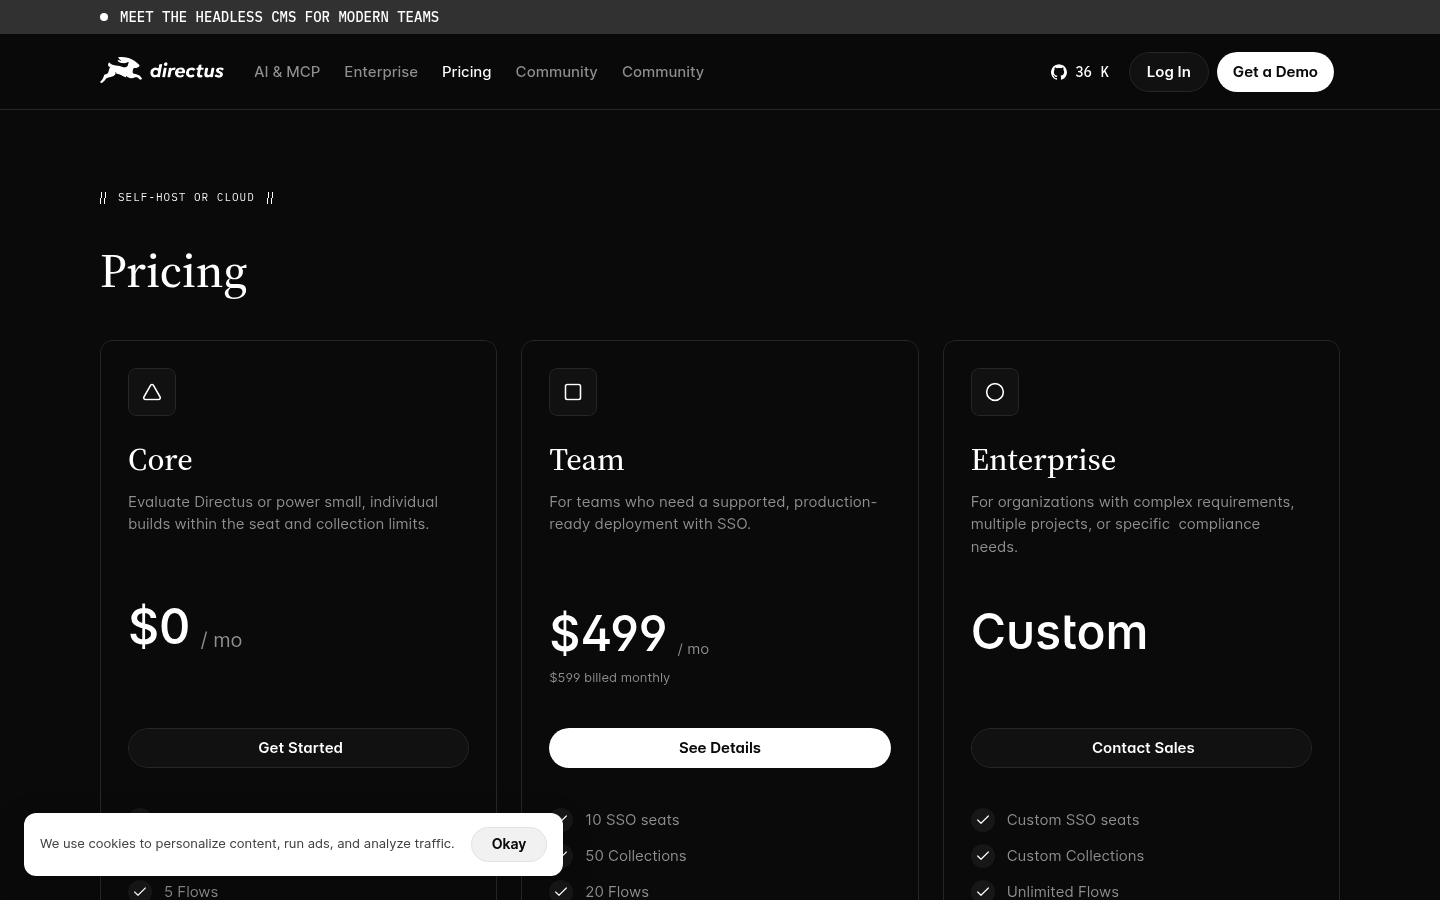
Task: Click the '10 SSO seats' text
Action: pos(632,820)
